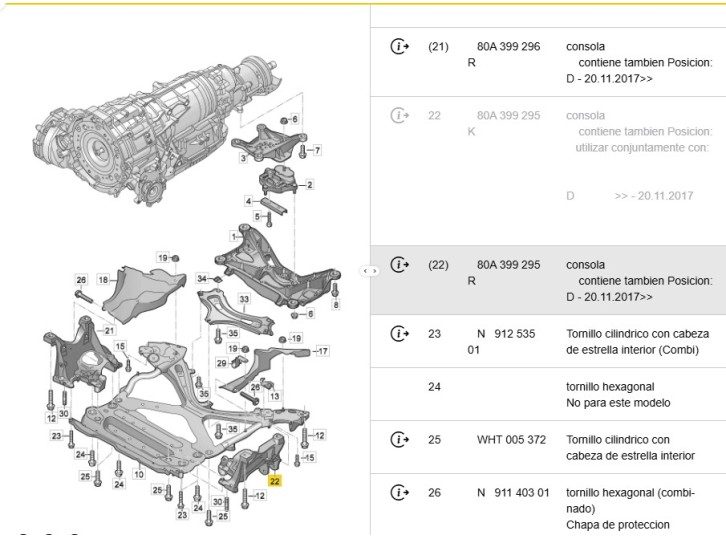
Task: Click callout 30 near the left console
Action: pos(63,414)
